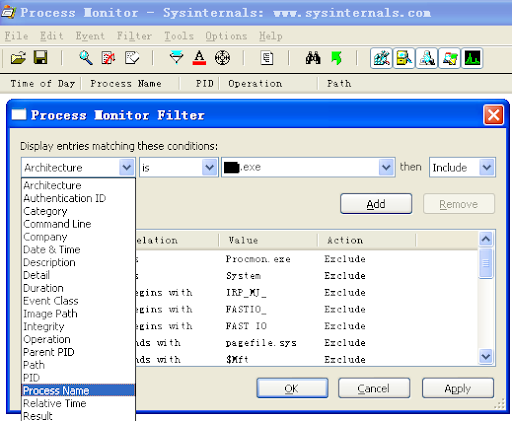Select Parent PID from the list
Screen dimensions: 512x421
pos(78,352)
